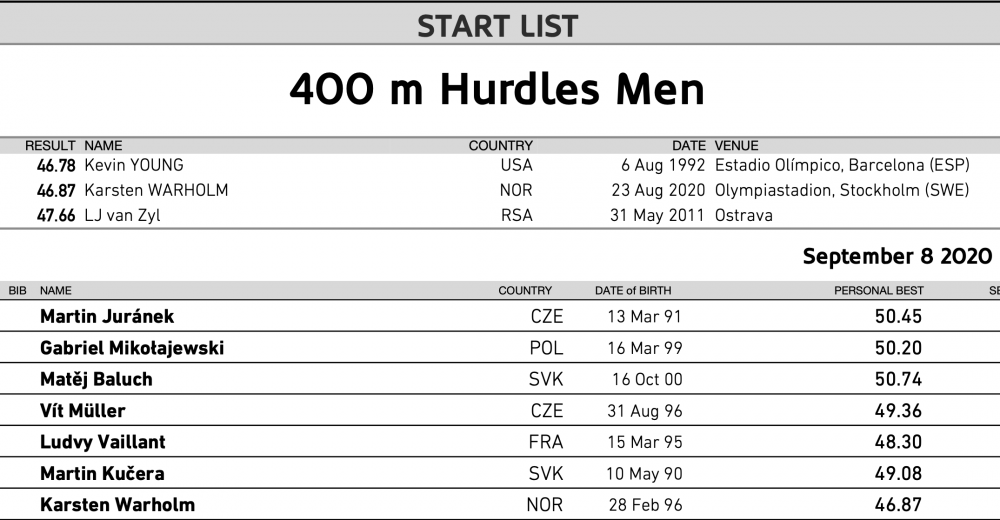This screenshot has height=520, width=1000.
Task: Click the DATE of BIRTH column header
Action: click(x=633, y=291)
